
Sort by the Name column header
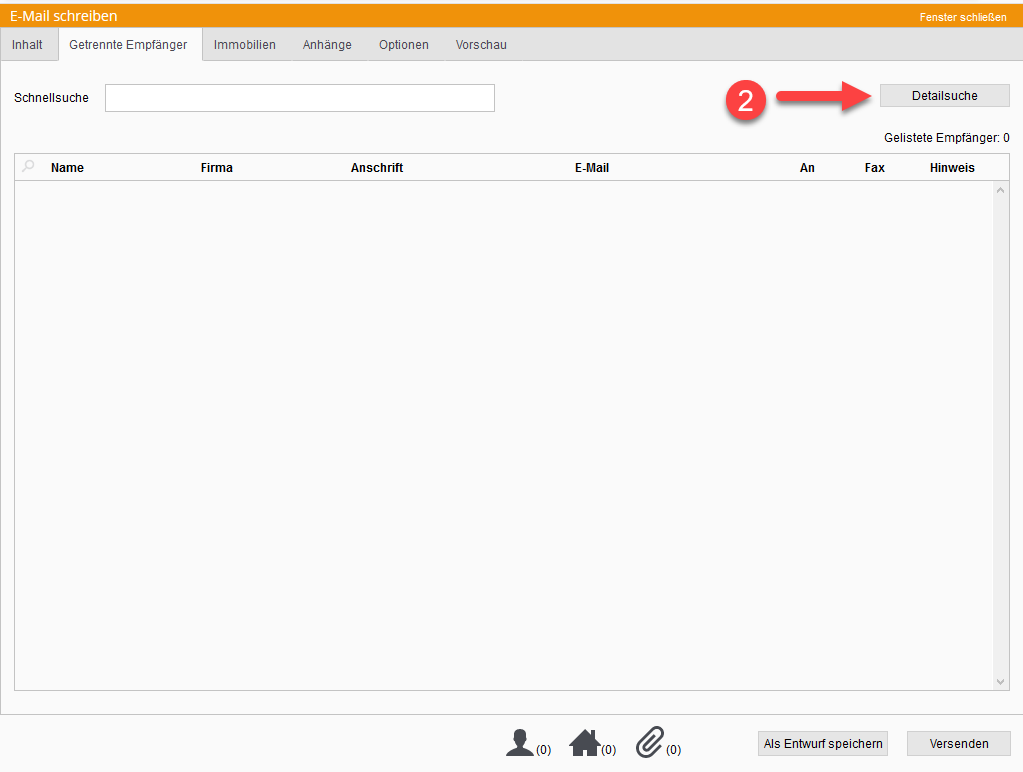click(x=67, y=168)
